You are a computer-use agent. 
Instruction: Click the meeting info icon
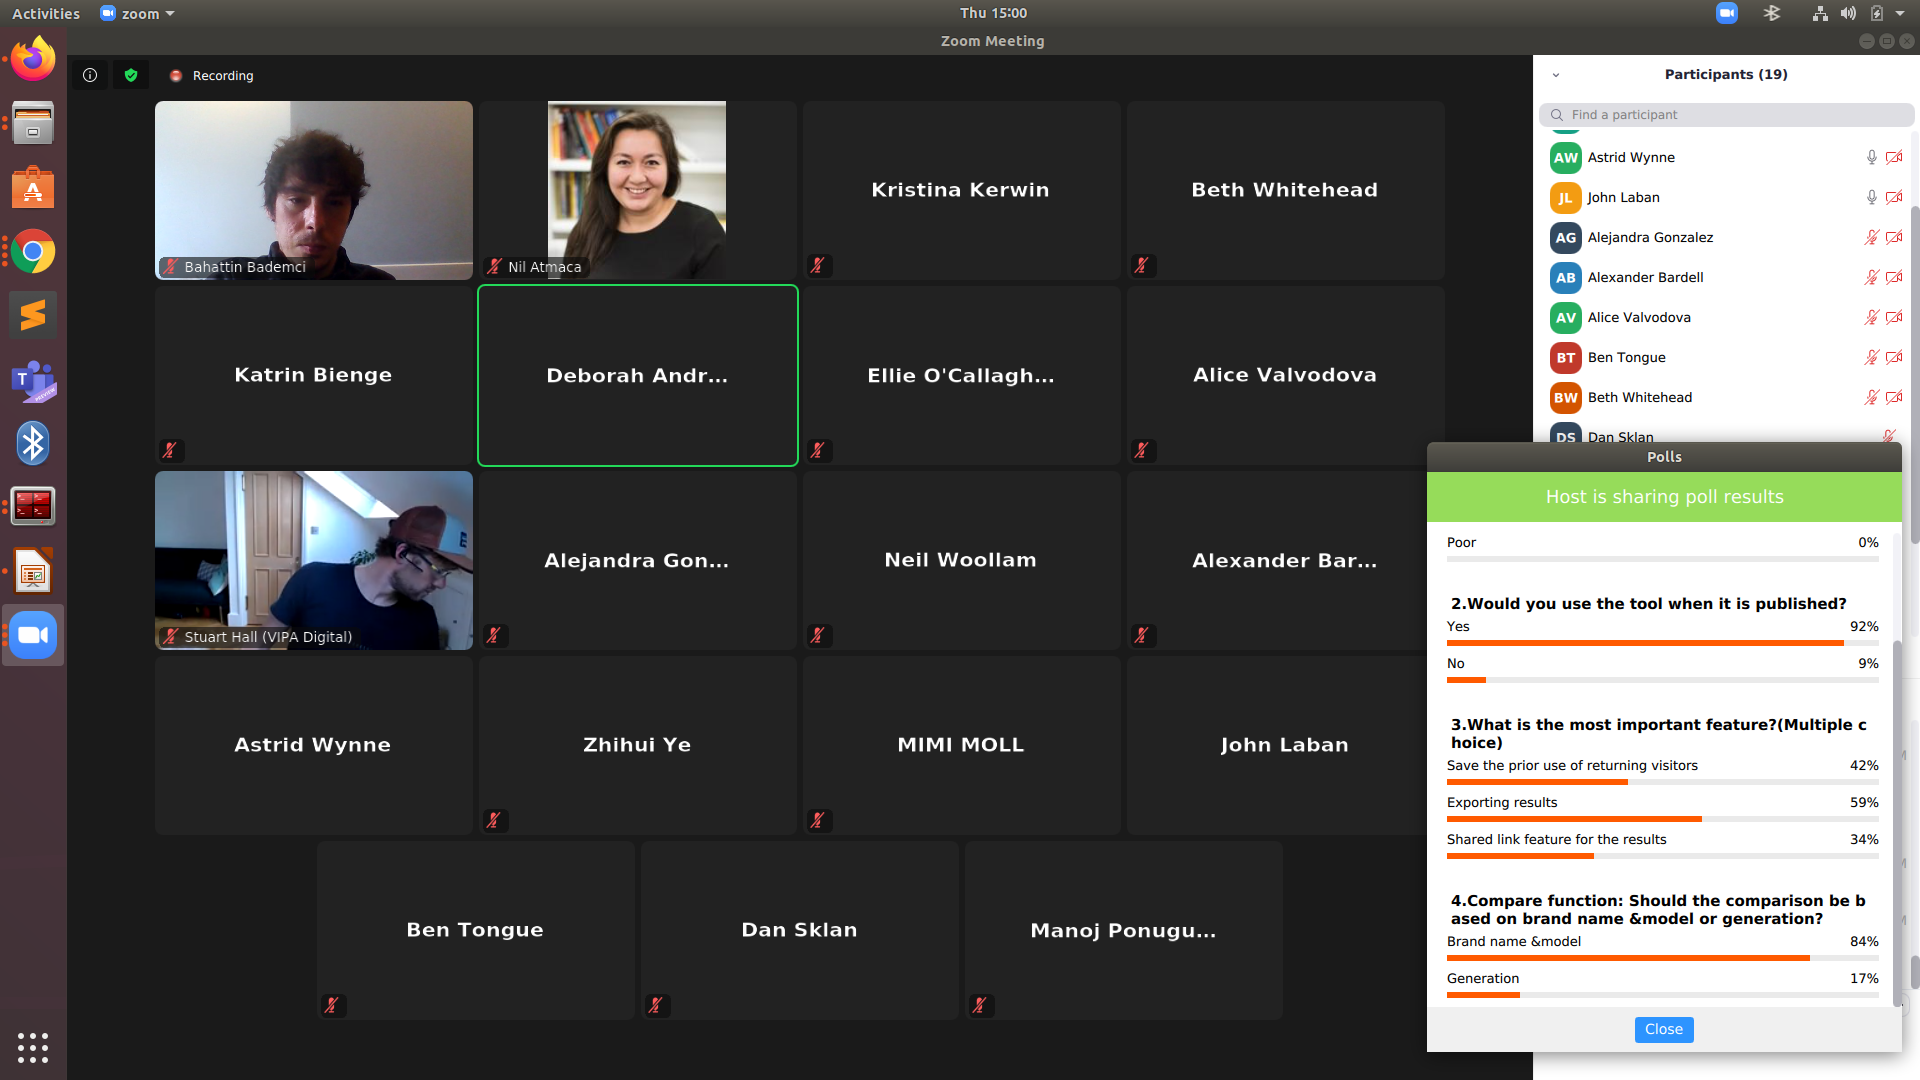tap(90, 75)
